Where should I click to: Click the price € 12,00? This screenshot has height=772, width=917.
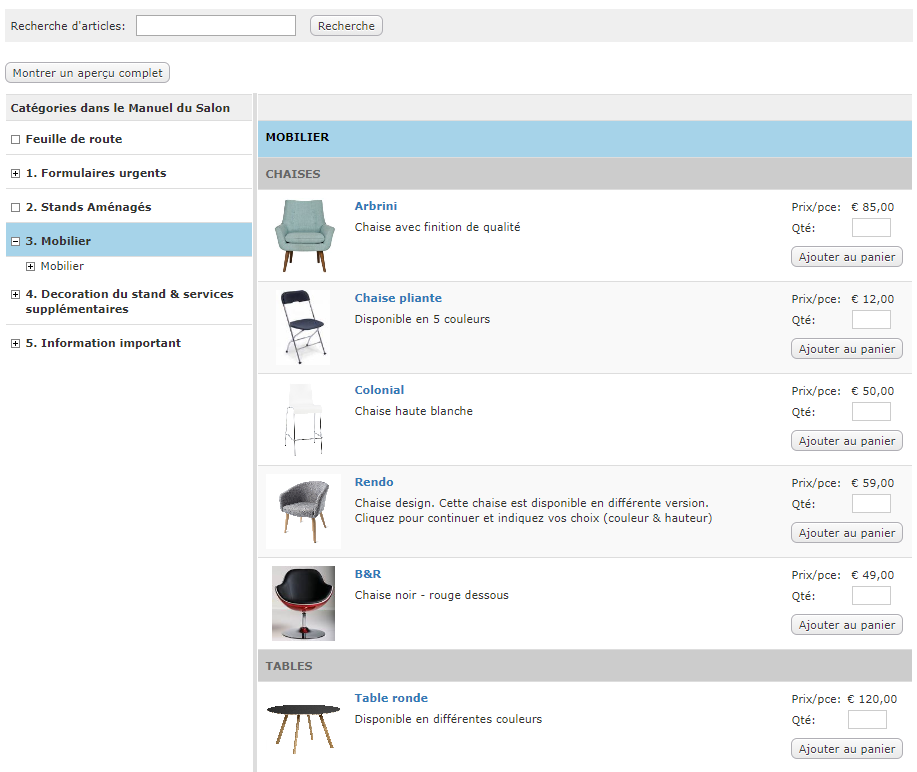pos(873,299)
